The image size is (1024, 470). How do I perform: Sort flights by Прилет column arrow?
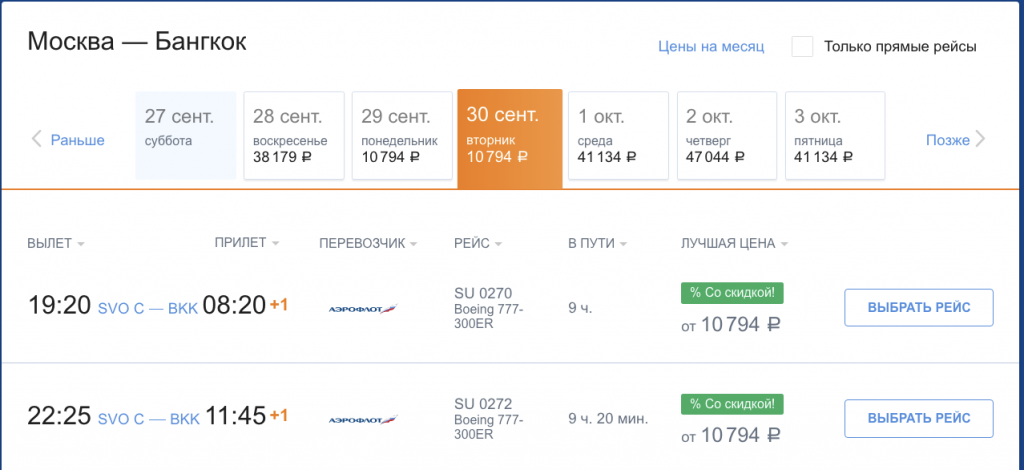pyautogui.click(x=275, y=243)
